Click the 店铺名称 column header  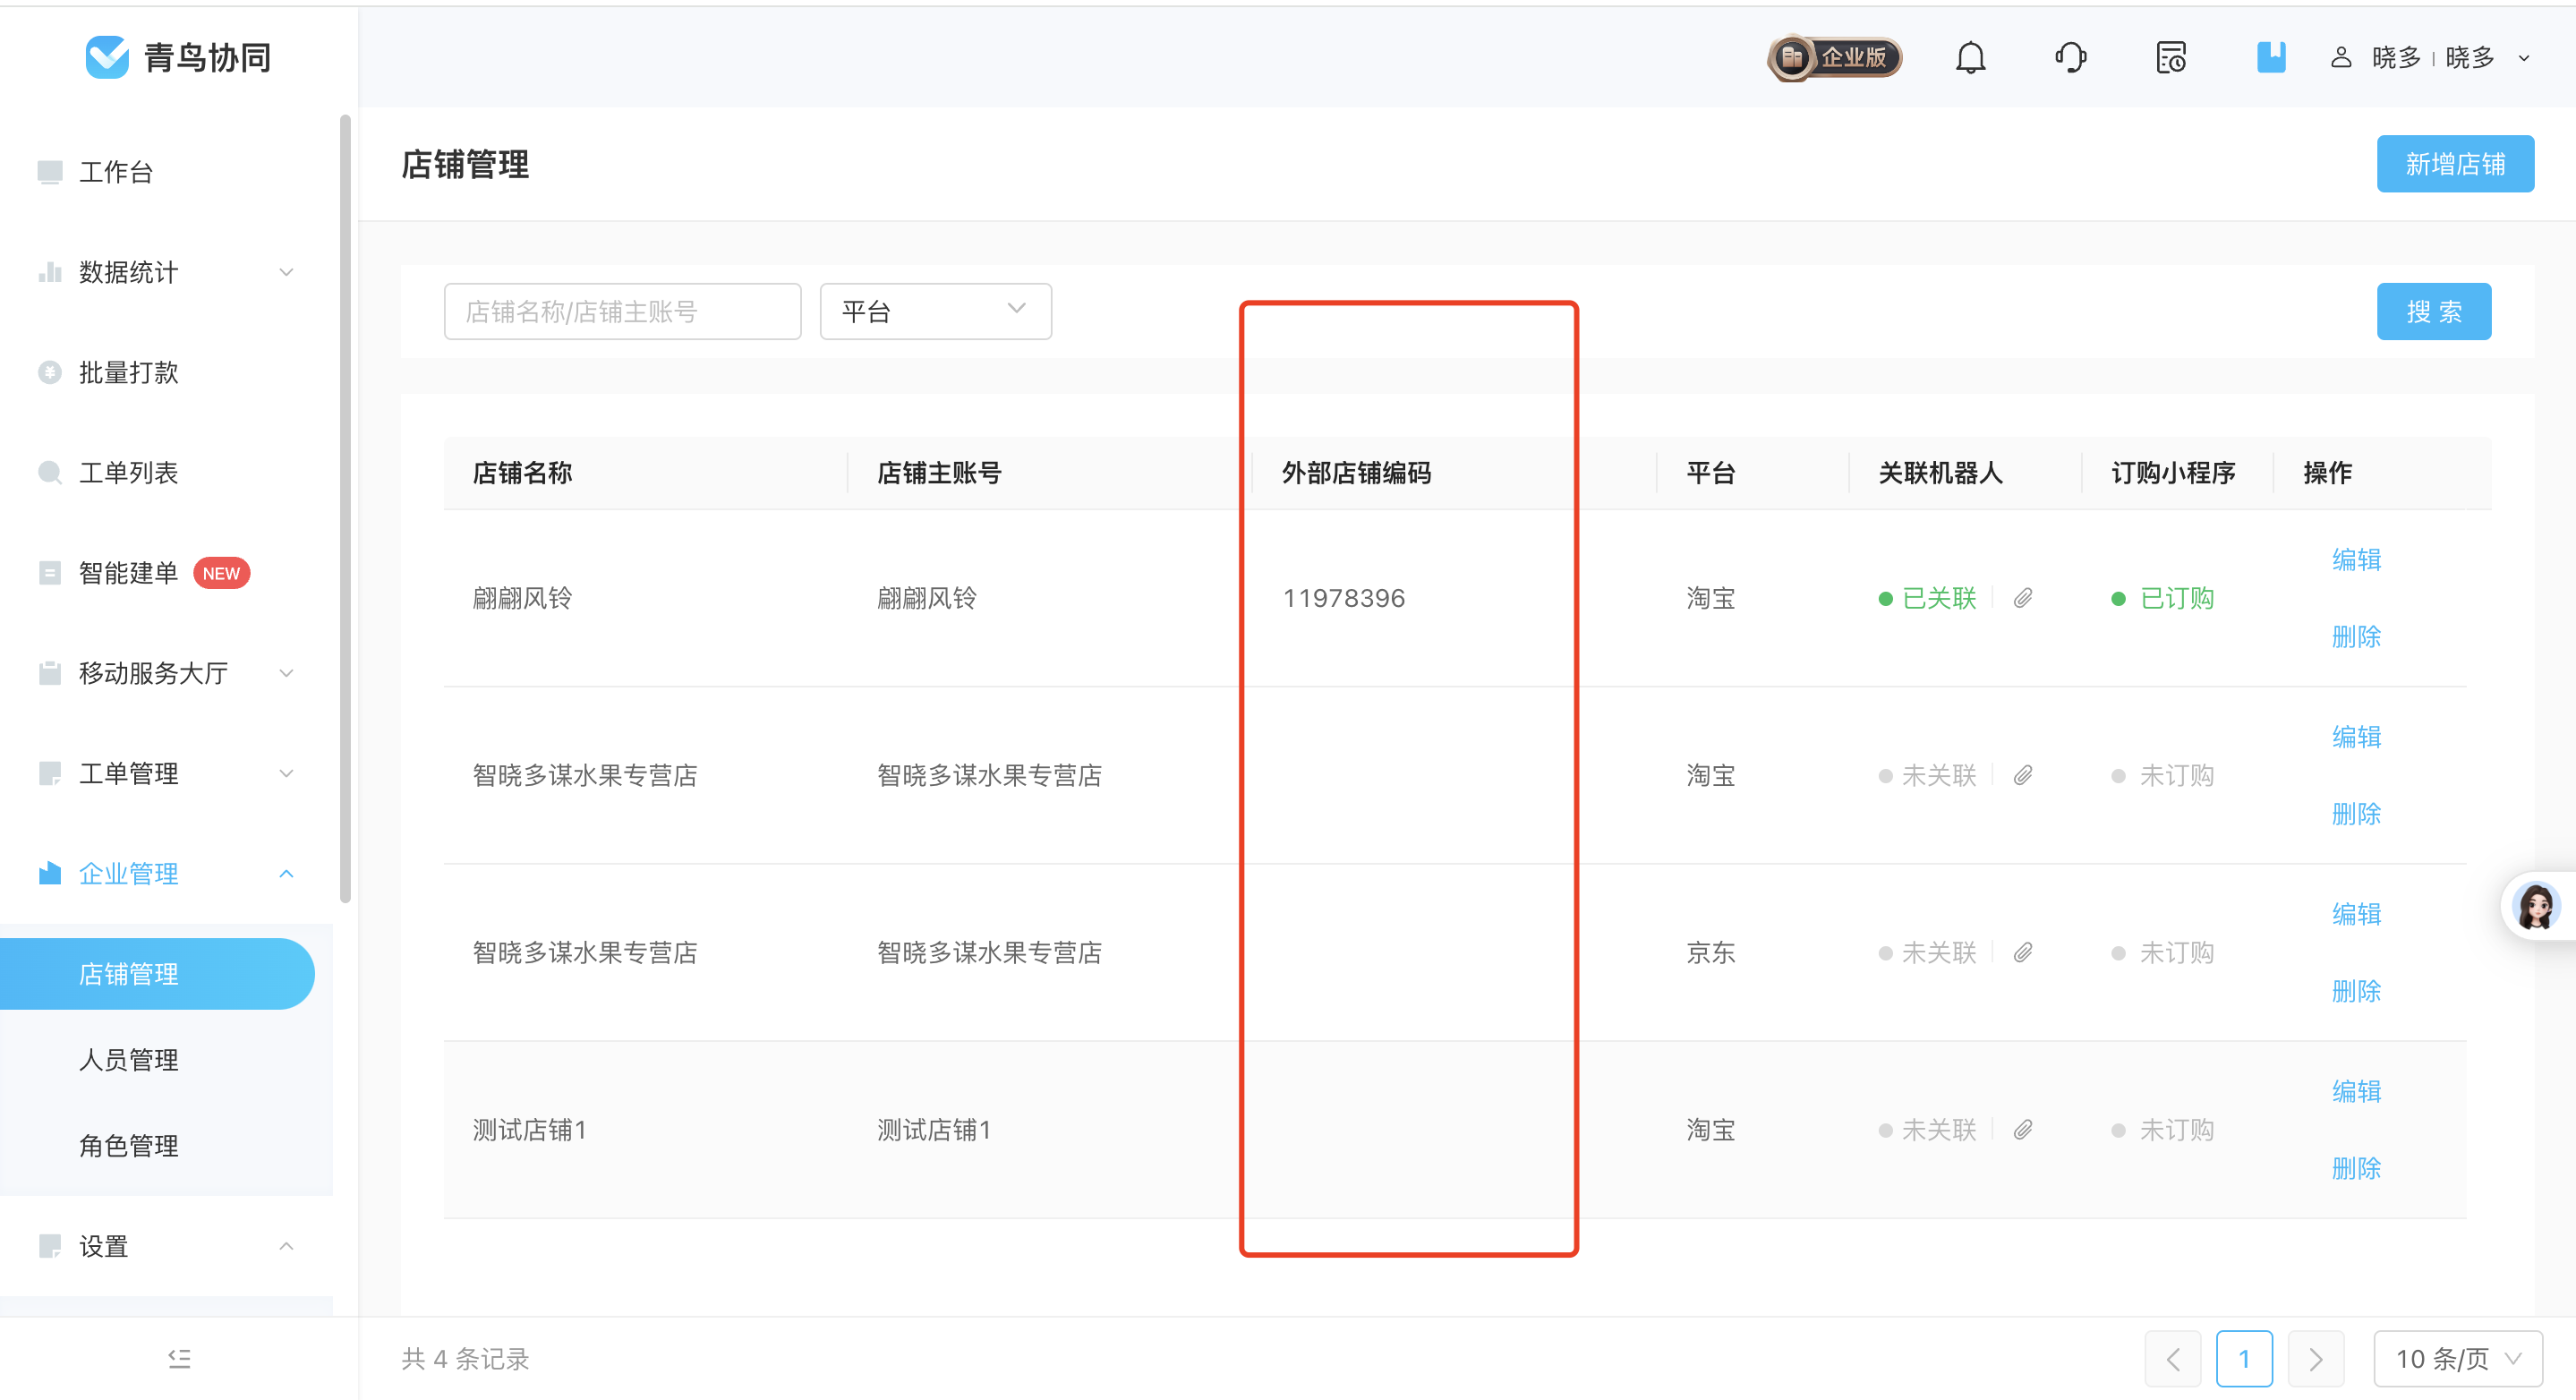[x=522, y=473]
